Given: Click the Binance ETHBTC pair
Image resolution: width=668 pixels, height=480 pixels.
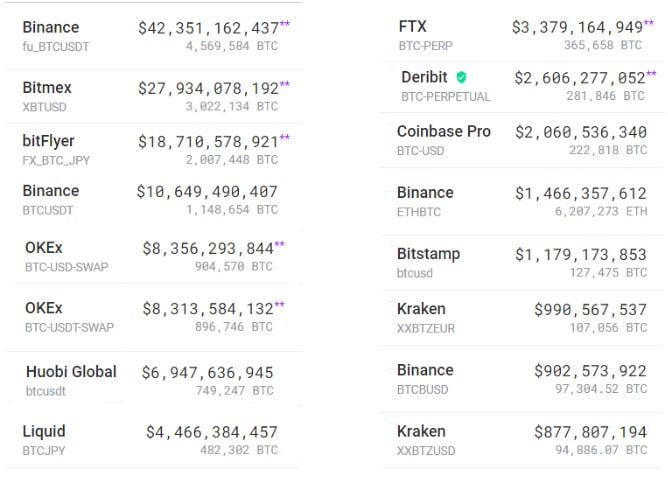Looking at the screenshot, I should [x=522, y=201].
